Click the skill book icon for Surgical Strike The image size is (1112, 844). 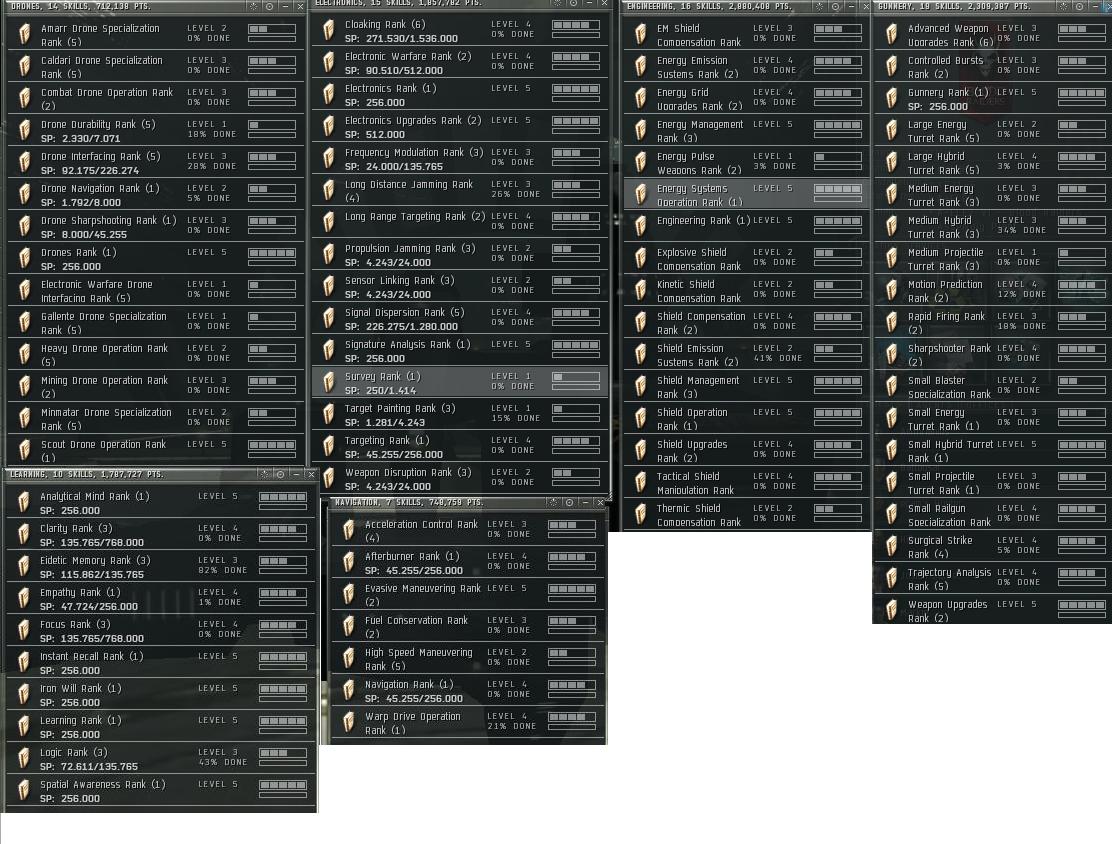[891, 545]
